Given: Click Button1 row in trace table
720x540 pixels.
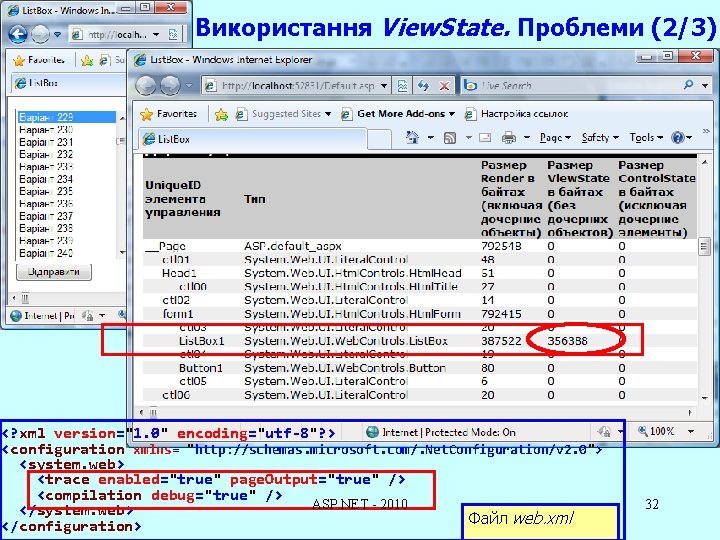Looking at the screenshot, I should 420,368.
